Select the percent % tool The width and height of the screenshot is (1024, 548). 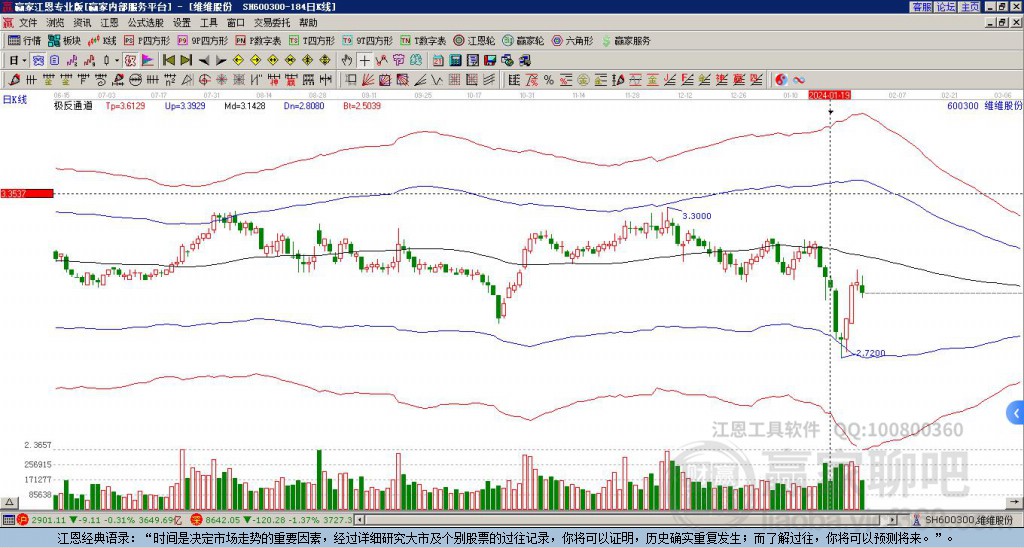tap(549, 80)
